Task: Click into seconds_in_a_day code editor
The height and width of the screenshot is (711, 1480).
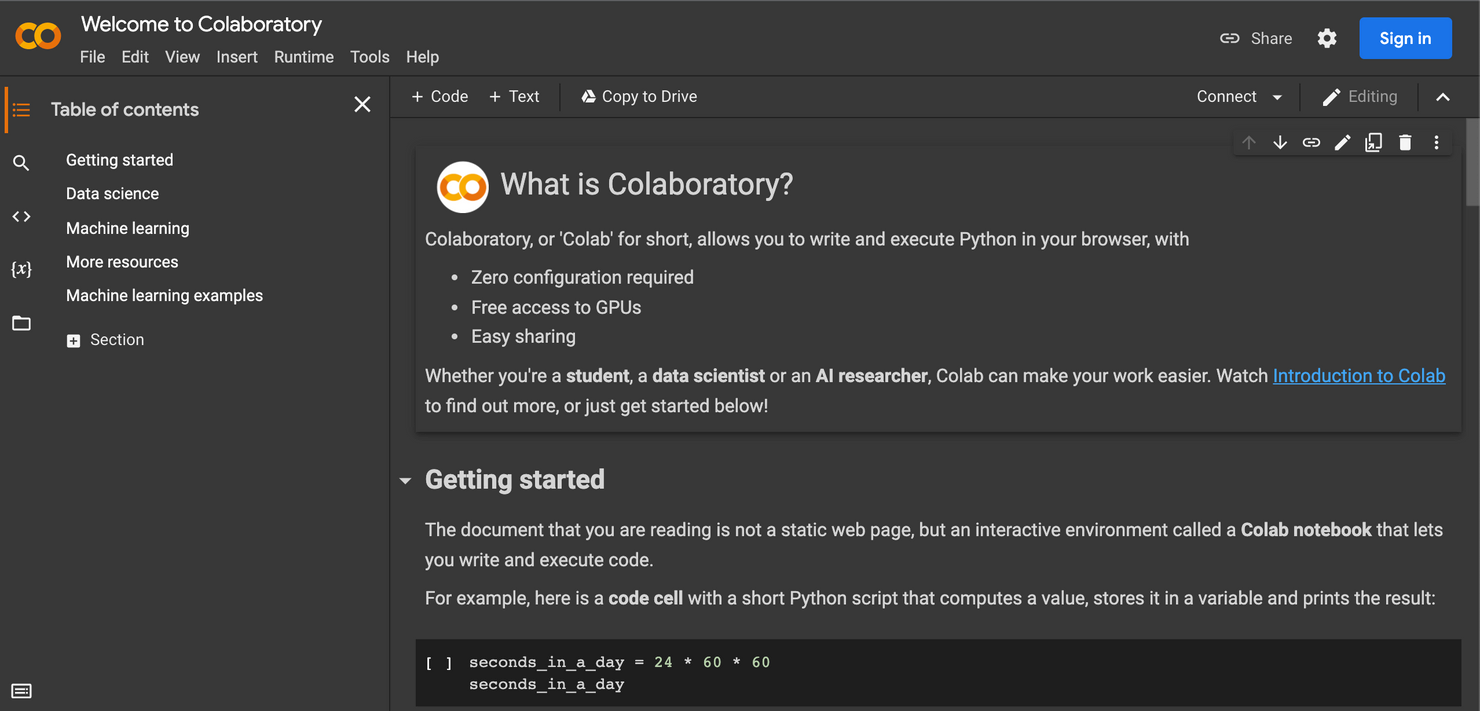Action: (960, 673)
